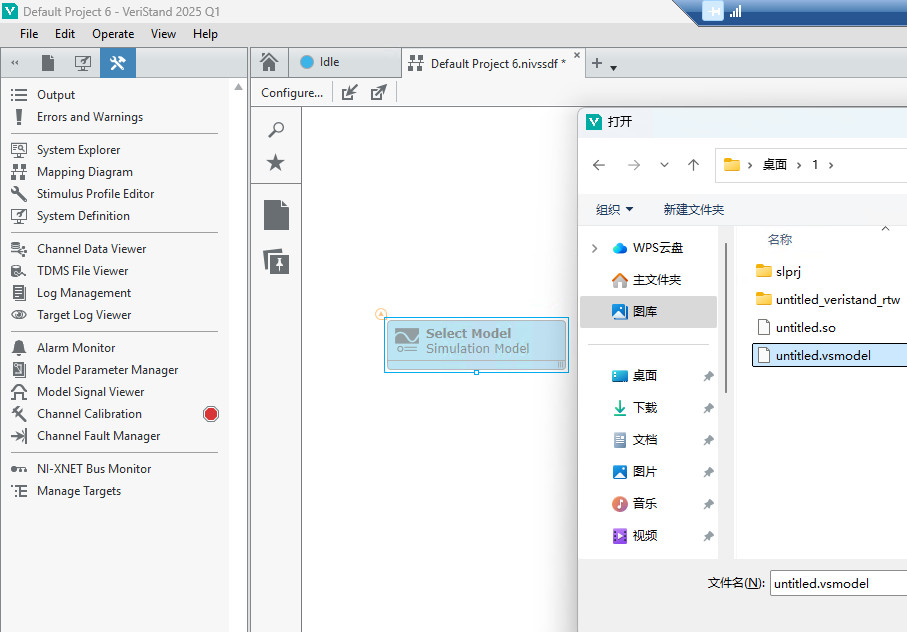Open TDMS File Viewer
The height and width of the screenshot is (632, 907).
82,271
